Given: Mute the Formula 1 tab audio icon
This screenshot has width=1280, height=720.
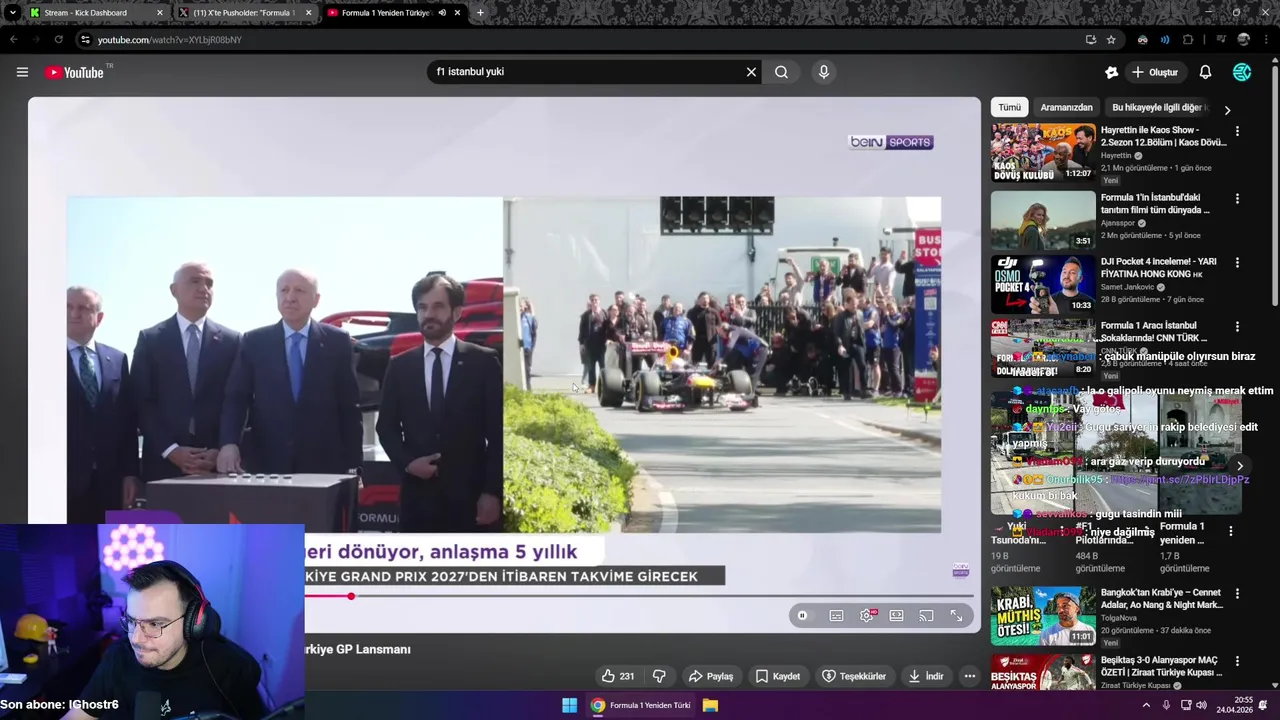Looking at the screenshot, I should click(x=442, y=13).
